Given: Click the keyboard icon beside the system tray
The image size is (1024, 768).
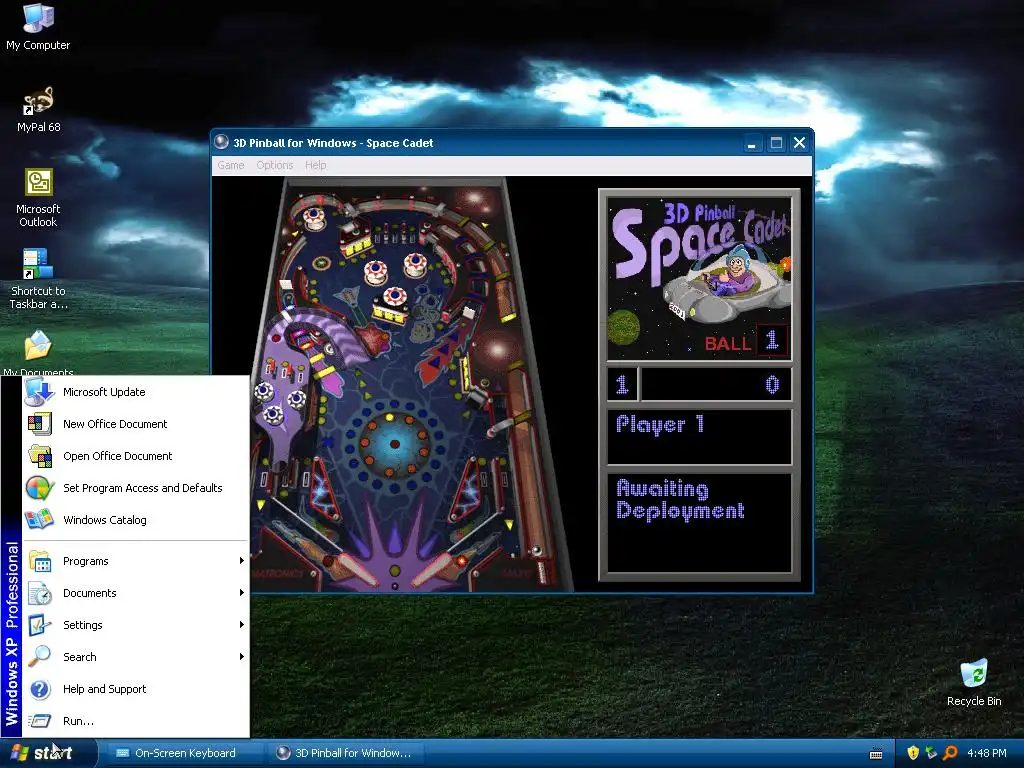Looking at the screenshot, I should tap(876, 754).
